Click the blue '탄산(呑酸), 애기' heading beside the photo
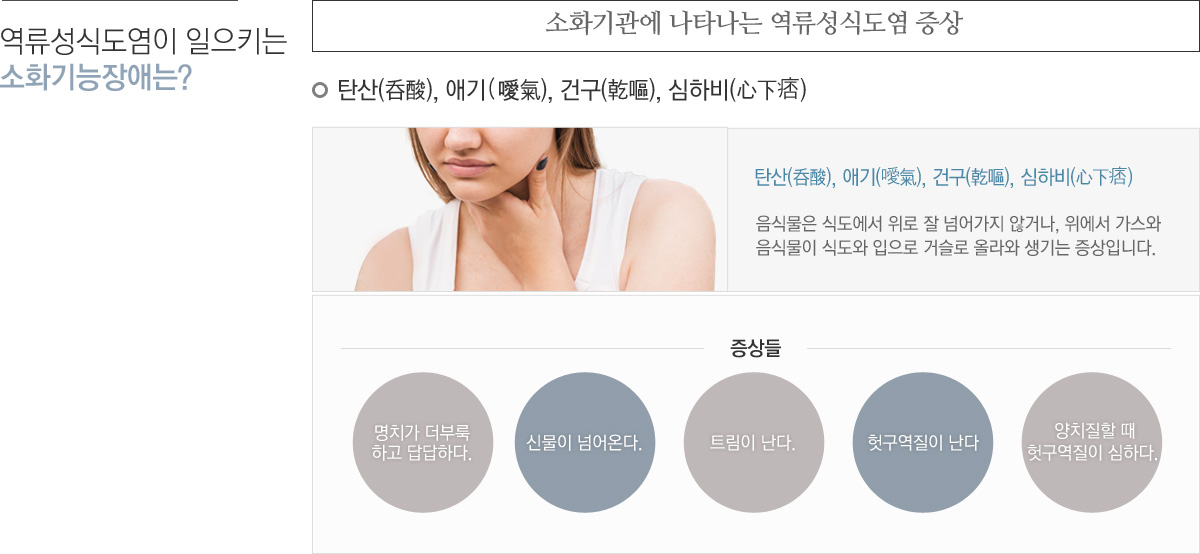Viewport: 1200px width, 554px height. tap(943, 178)
